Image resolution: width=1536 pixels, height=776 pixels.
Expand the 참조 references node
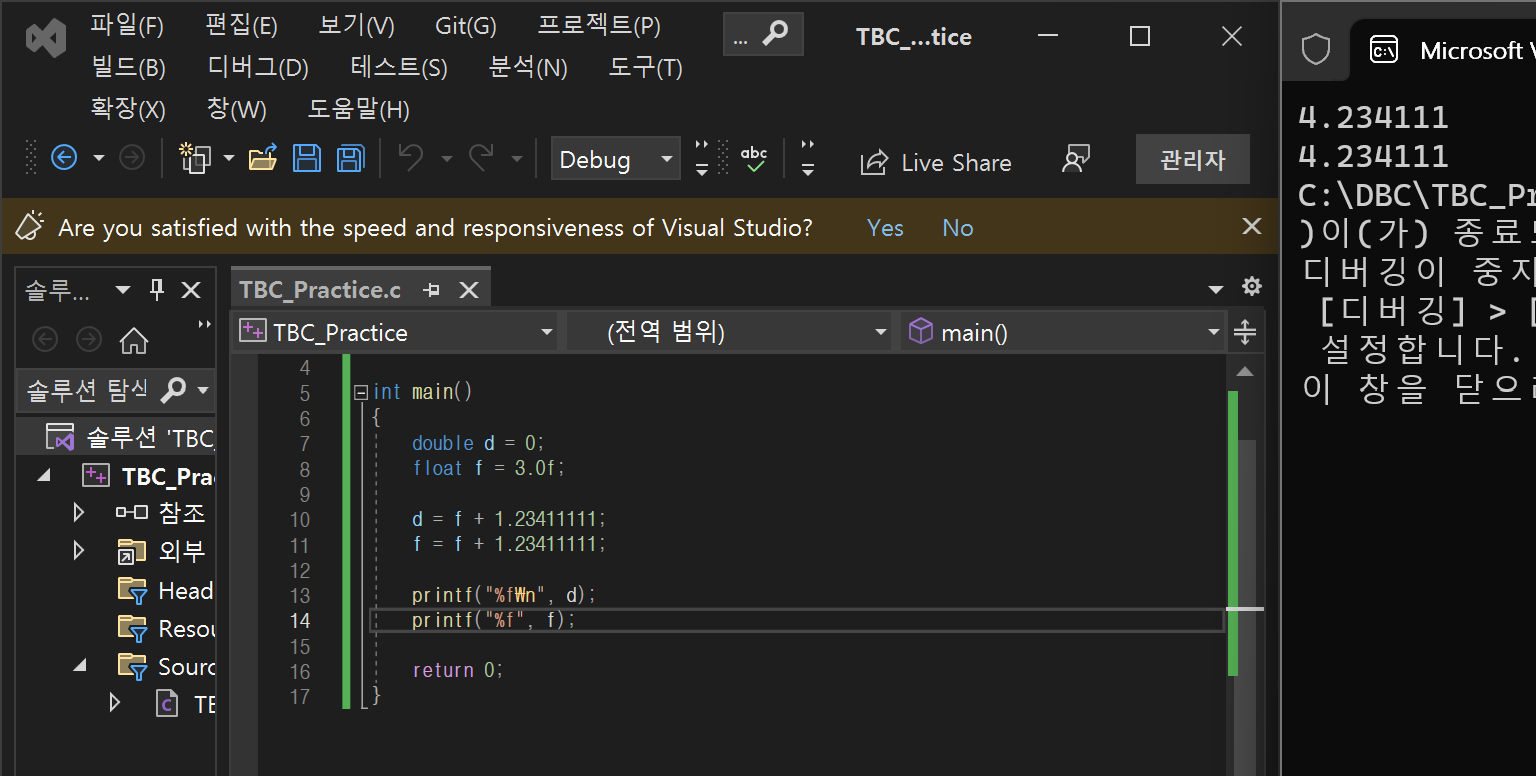tap(79, 513)
